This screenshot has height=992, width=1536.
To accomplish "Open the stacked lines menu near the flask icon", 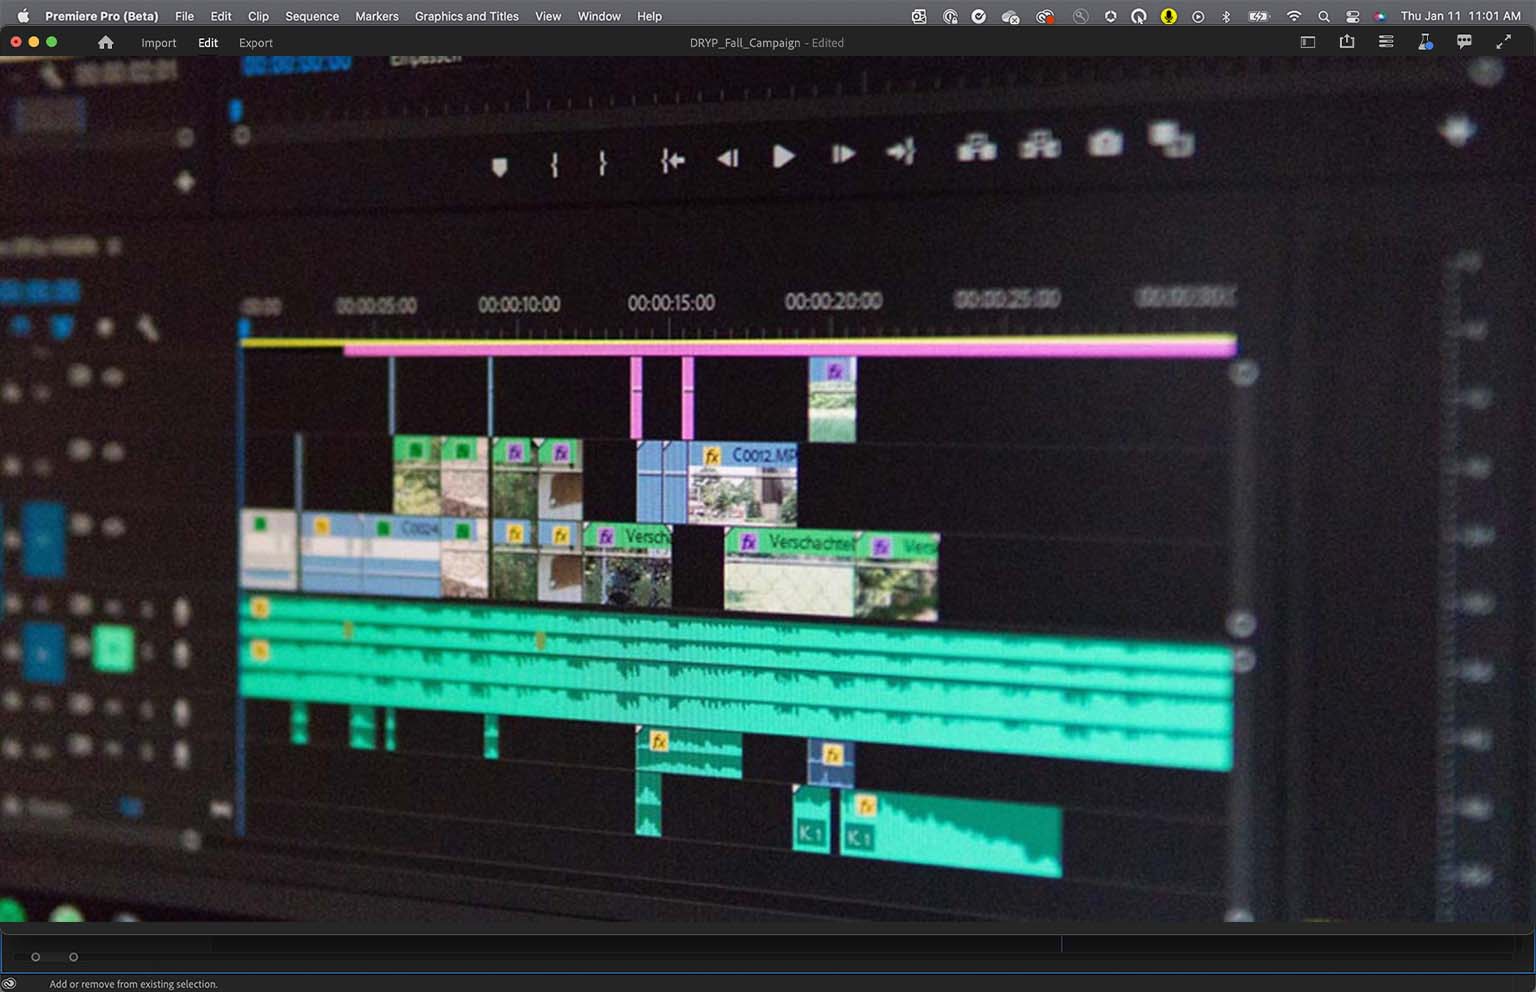I will (1386, 42).
